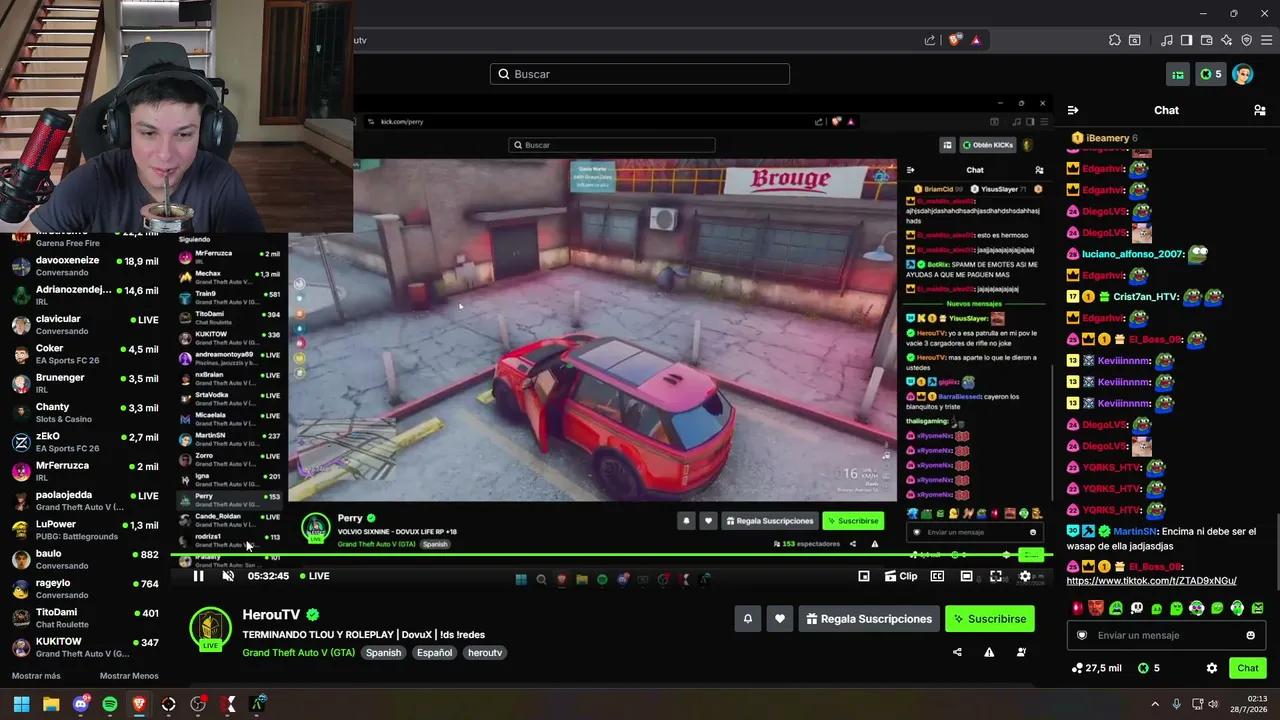Image resolution: width=1280 pixels, height=720 pixels.
Task: Click the green Chat send button
Action: coord(1248,668)
